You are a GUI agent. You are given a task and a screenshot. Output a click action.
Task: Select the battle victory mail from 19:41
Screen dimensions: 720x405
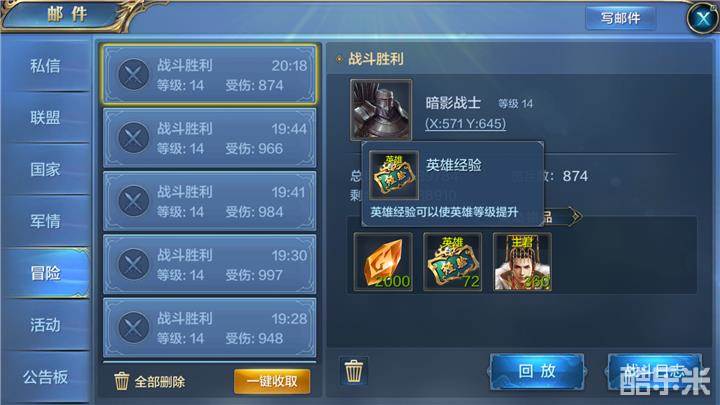click(x=210, y=201)
